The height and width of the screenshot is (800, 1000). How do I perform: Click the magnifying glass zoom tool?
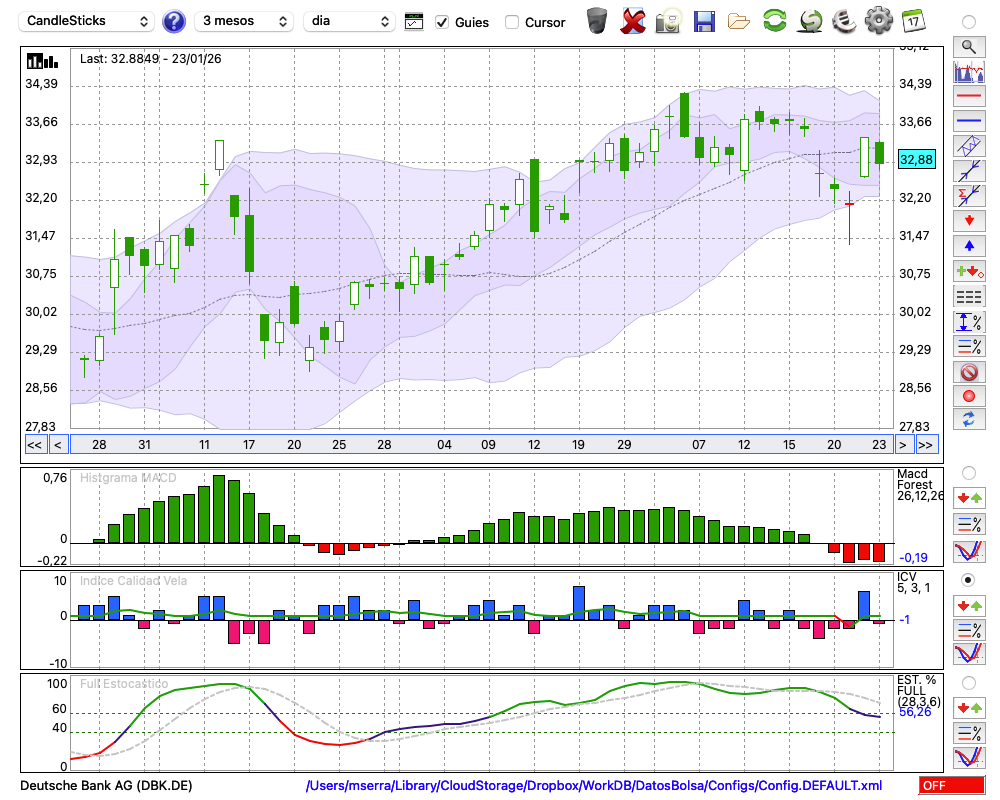tap(968, 46)
